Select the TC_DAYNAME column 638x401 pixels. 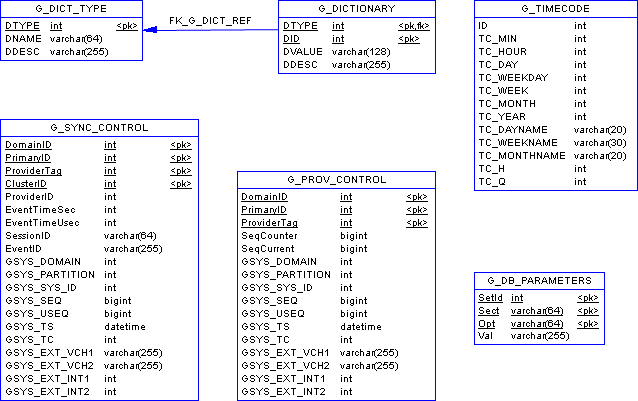(513, 130)
